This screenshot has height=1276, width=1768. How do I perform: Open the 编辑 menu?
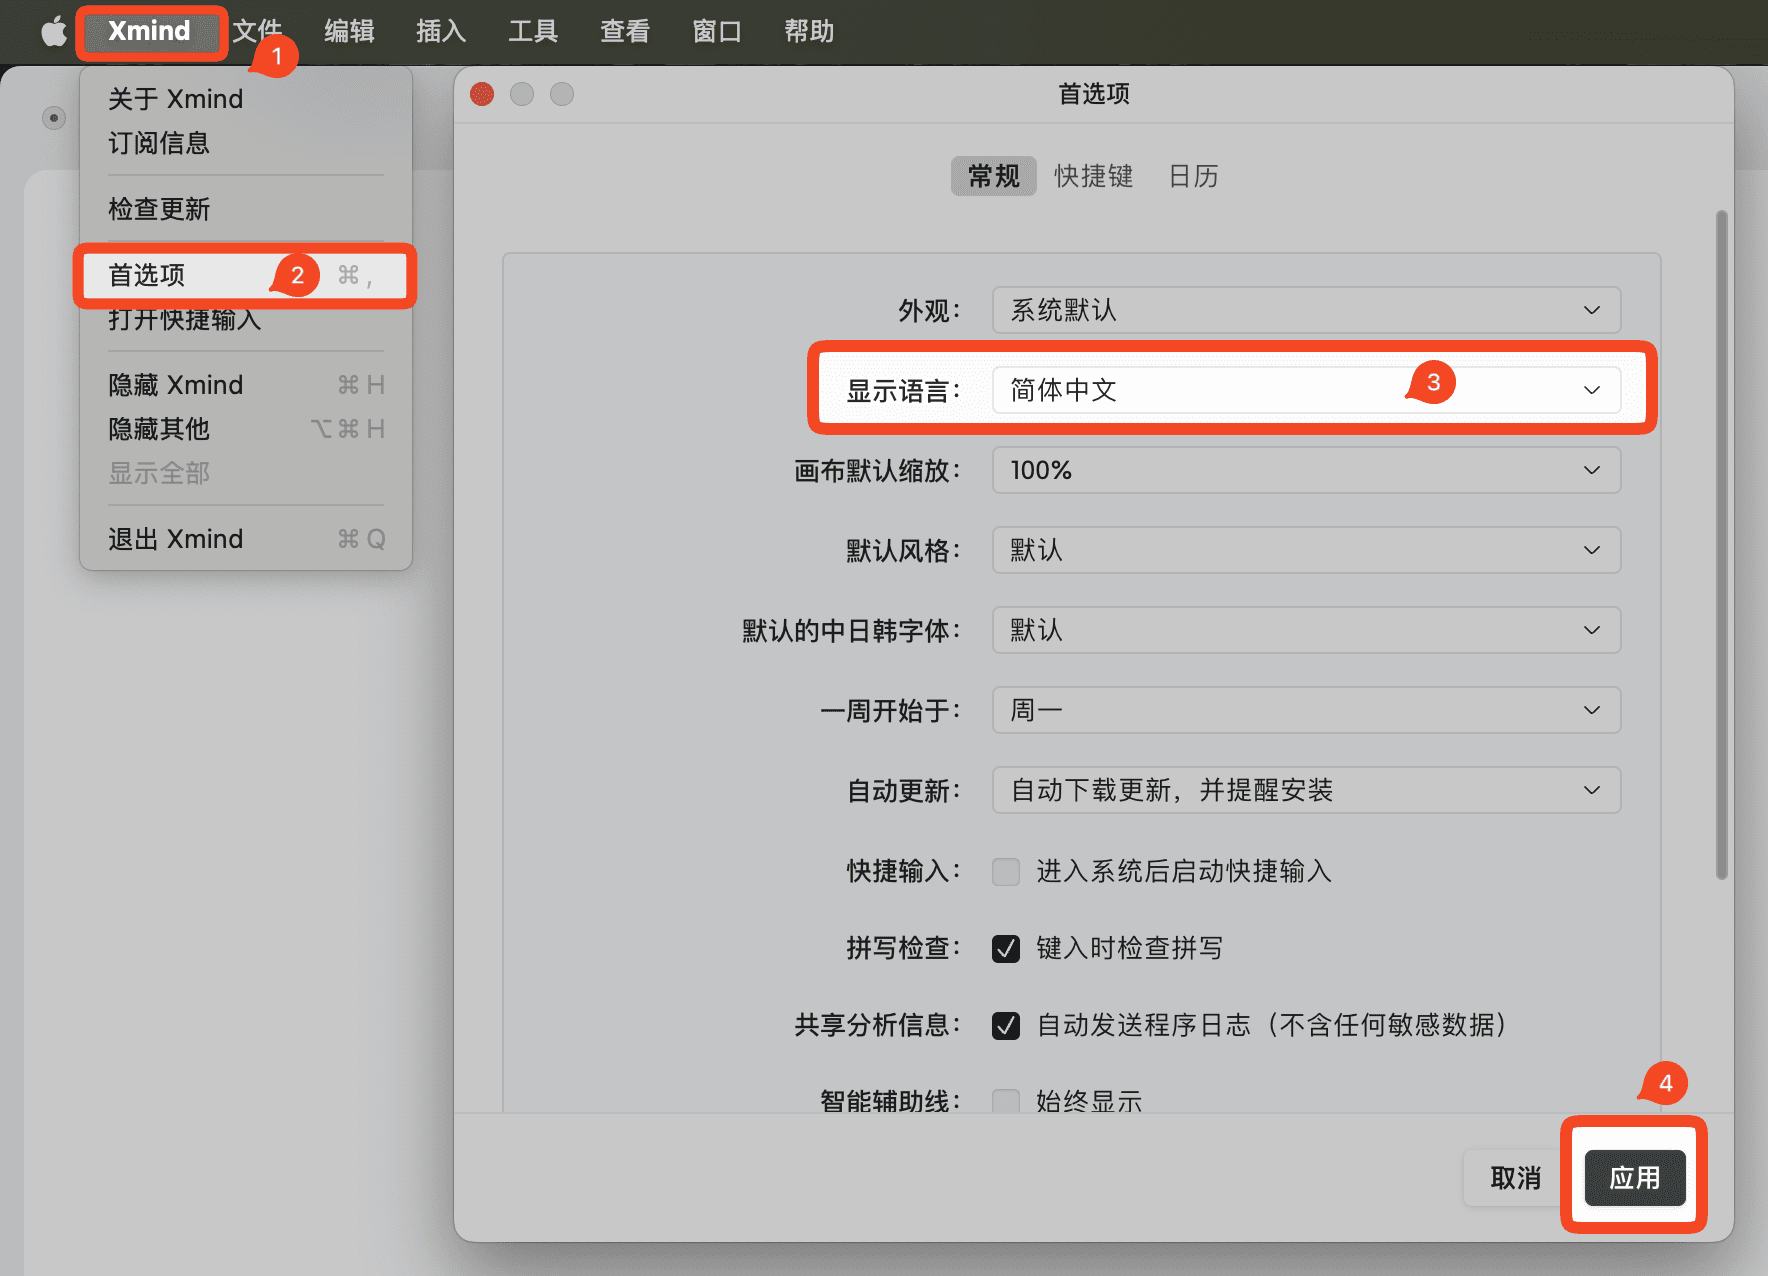pos(349,31)
